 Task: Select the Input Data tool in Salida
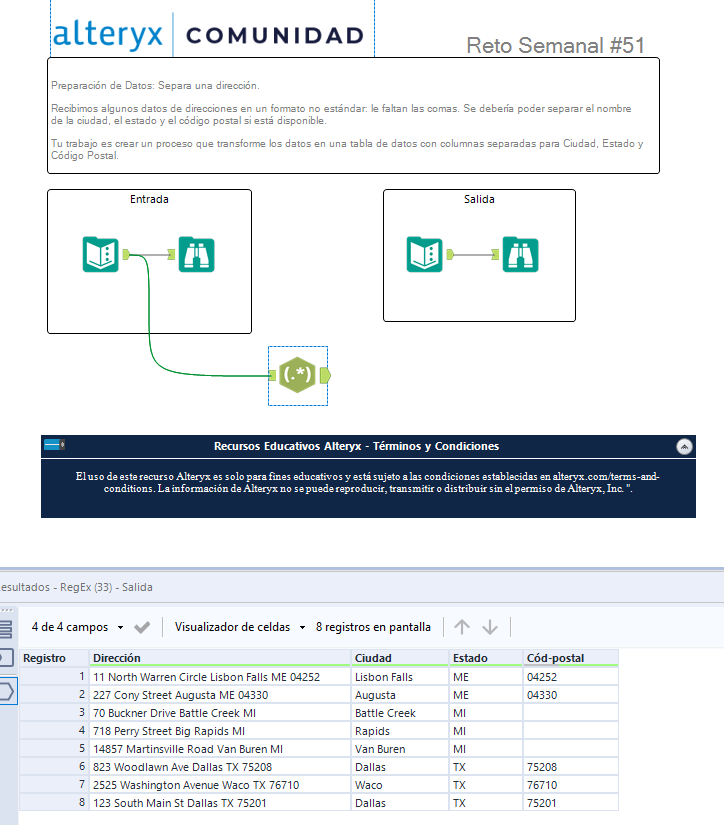(x=425, y=255)
